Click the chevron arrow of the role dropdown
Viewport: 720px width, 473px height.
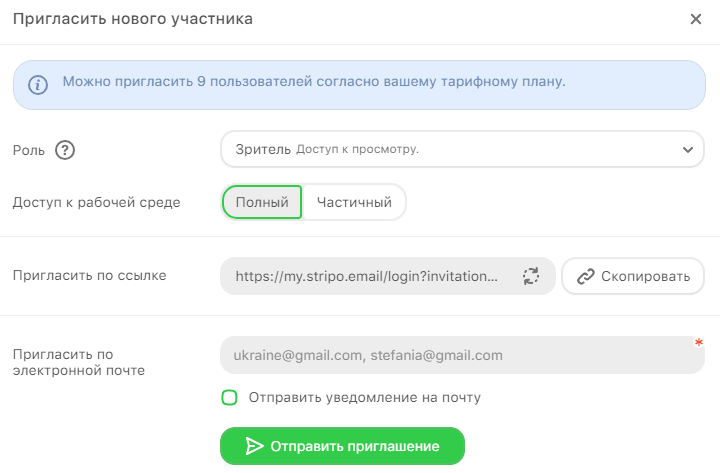[x=687, y=150]
